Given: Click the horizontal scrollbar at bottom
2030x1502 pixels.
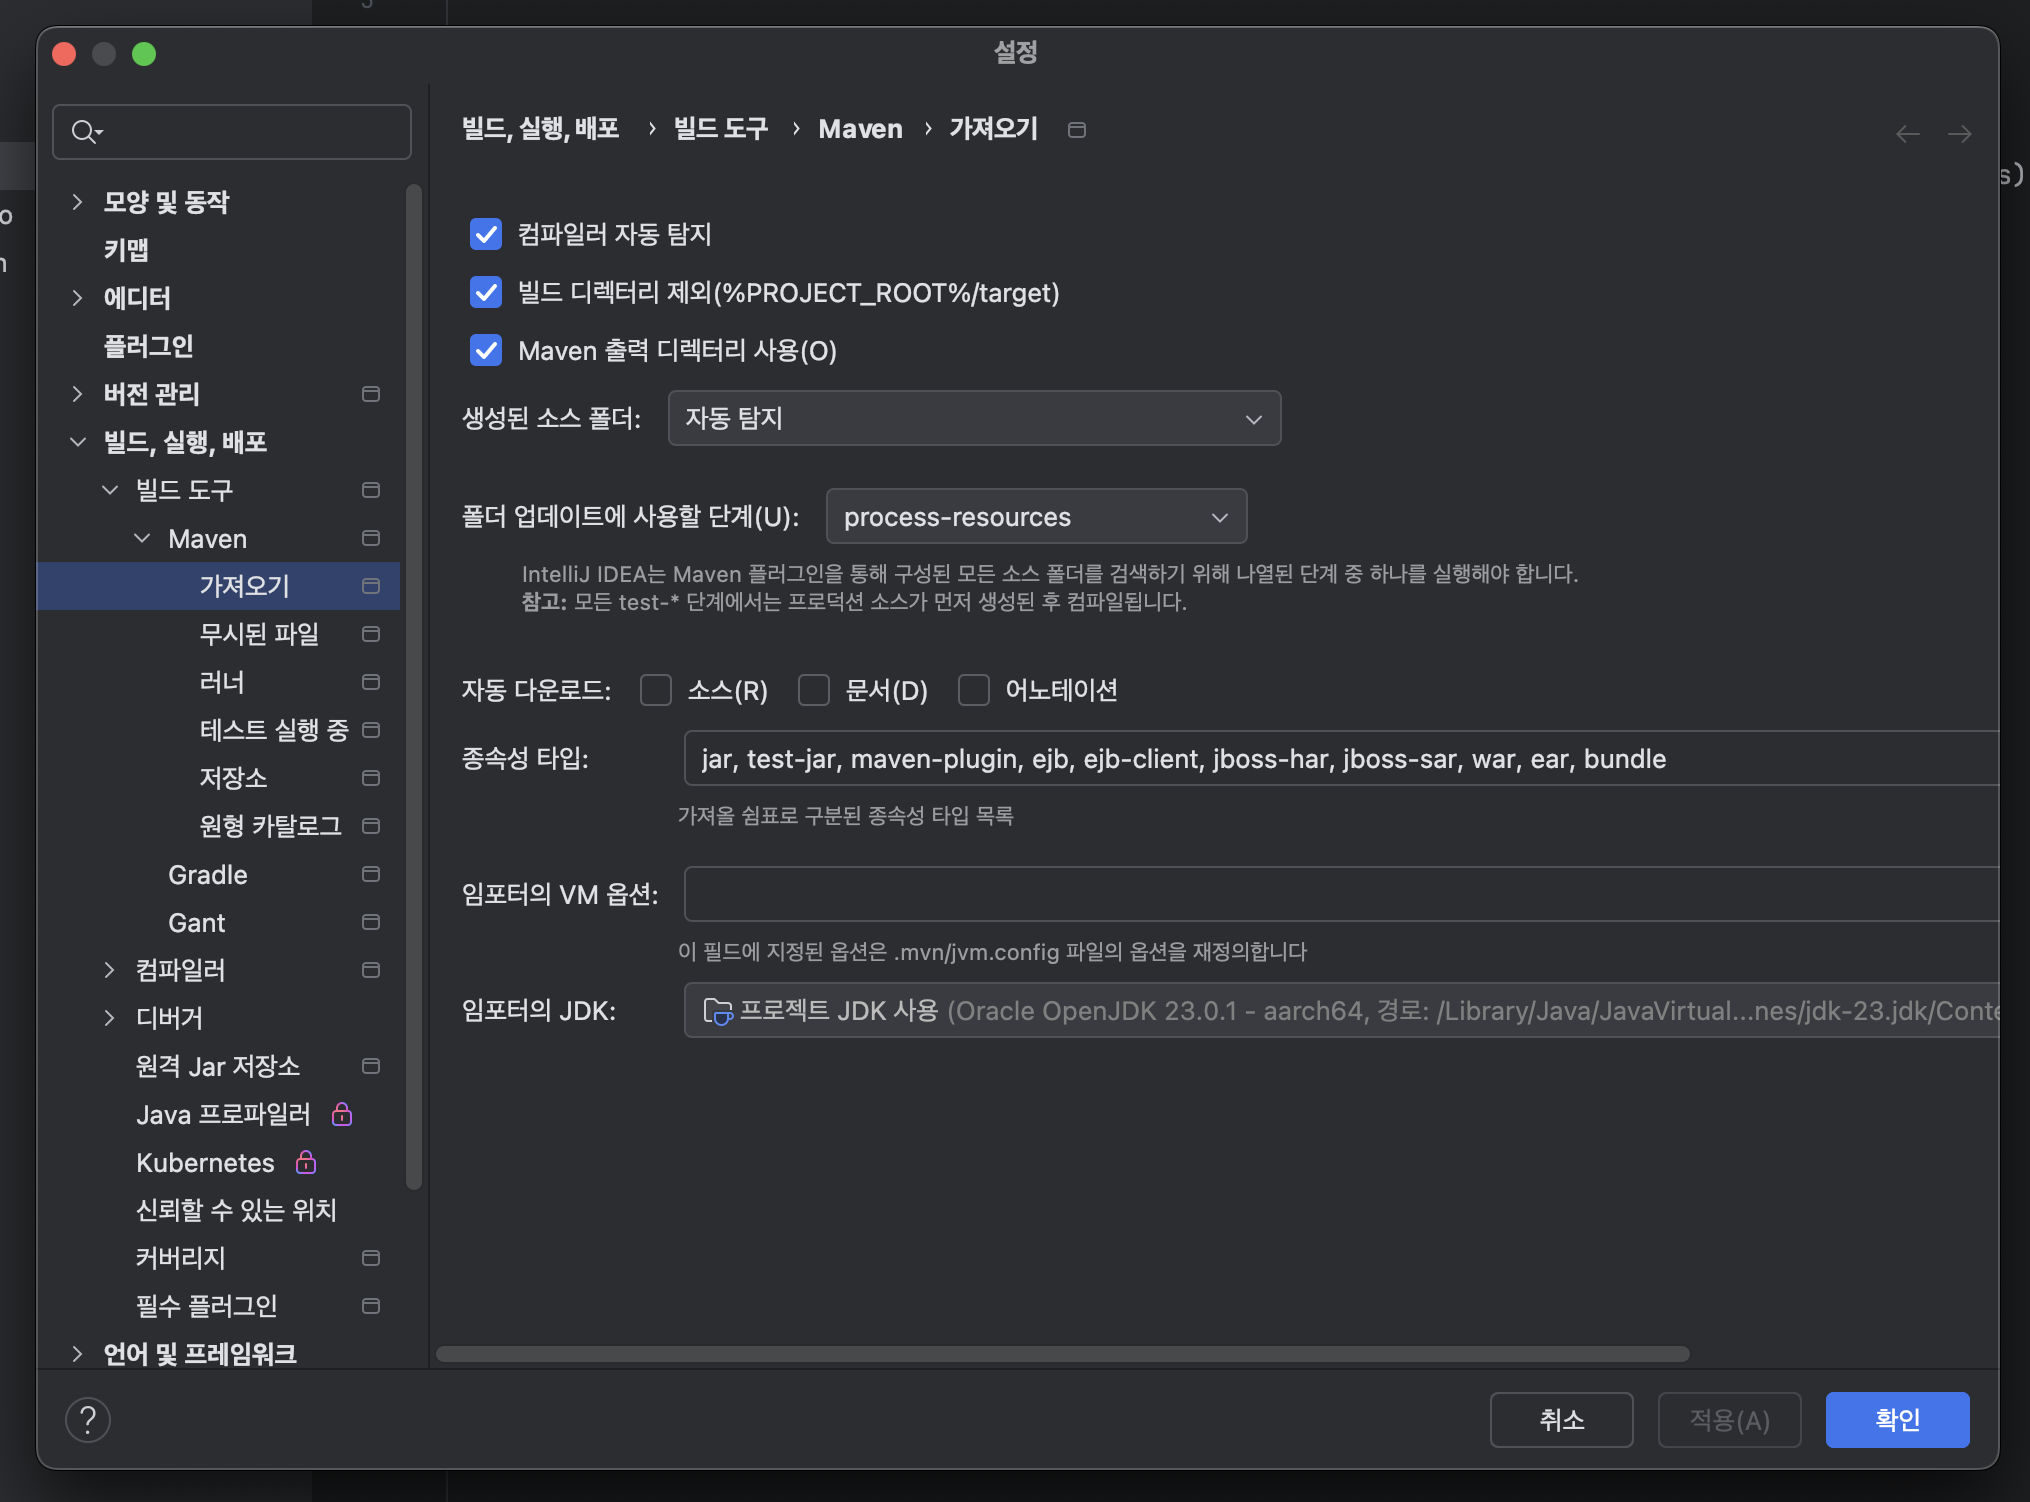Looking at the screenshot, I should point(1062,1354).
